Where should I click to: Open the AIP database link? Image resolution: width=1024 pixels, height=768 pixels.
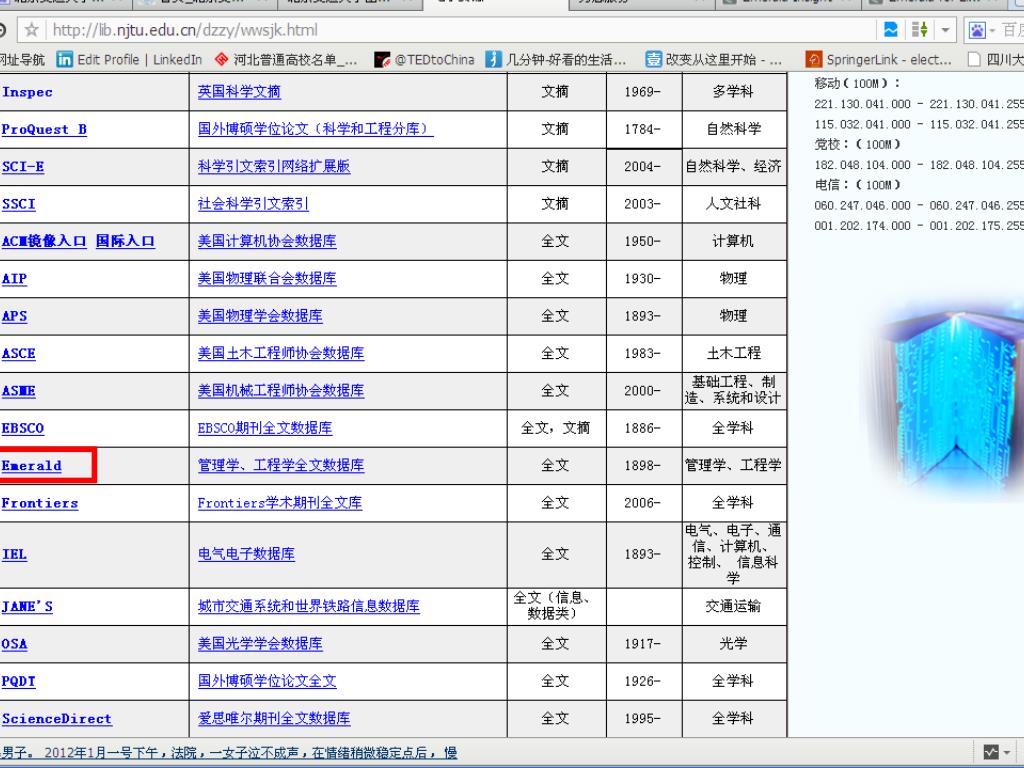tap(14, 279)
